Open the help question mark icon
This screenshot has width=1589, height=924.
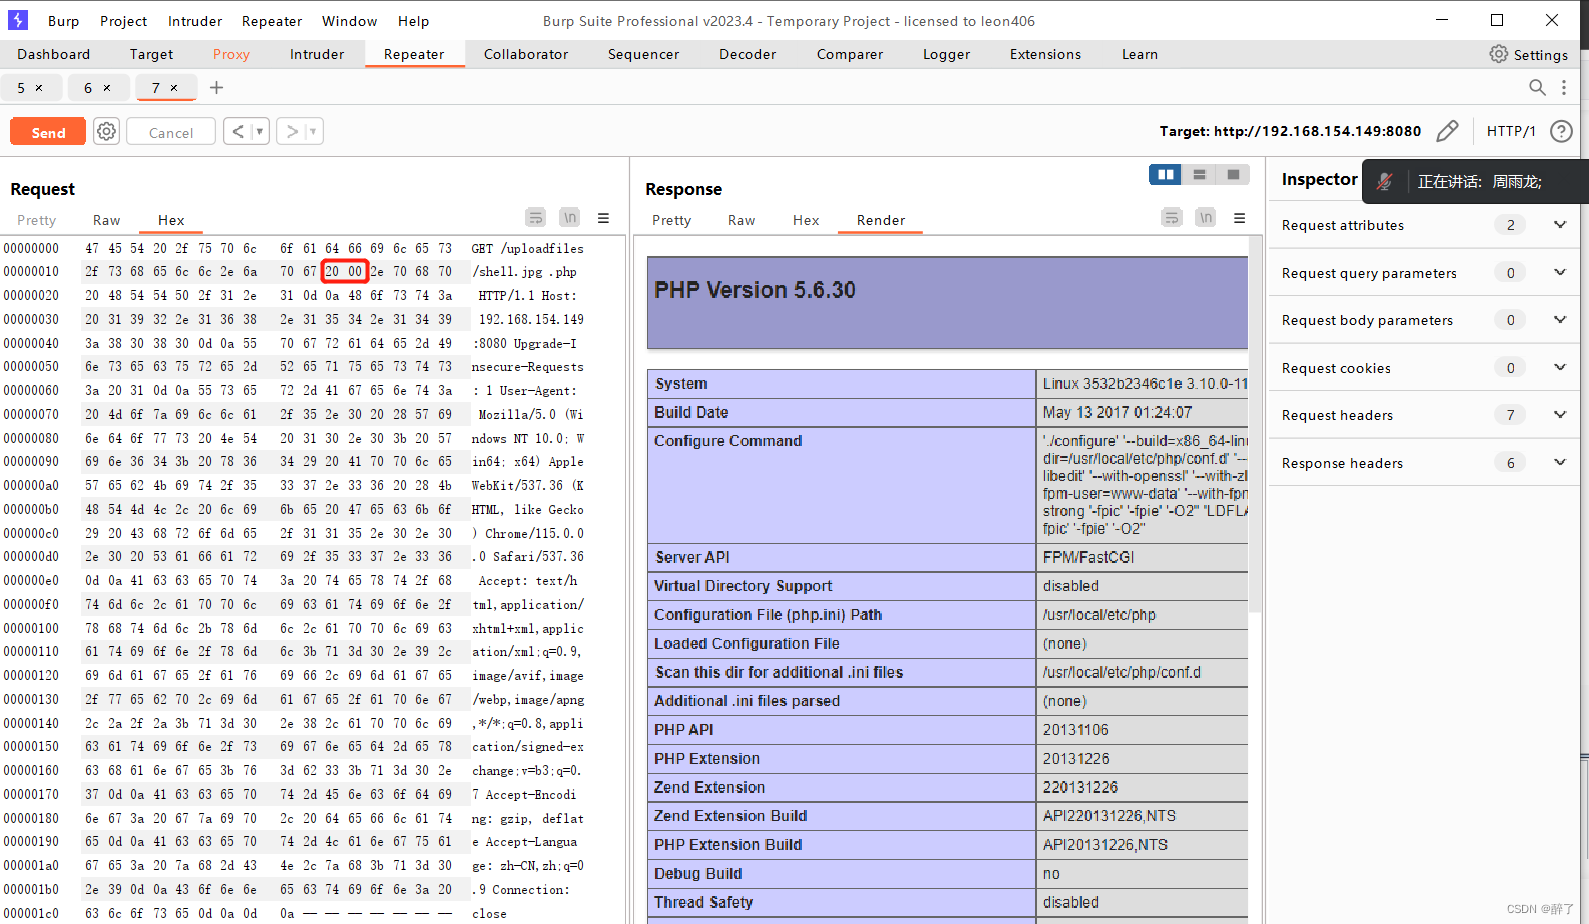[x=1561, y=131]
